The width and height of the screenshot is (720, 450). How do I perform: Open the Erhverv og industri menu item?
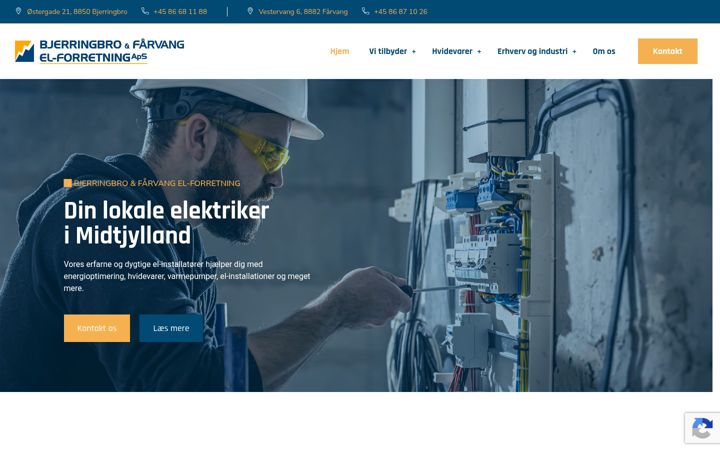(x=532, y=51)
